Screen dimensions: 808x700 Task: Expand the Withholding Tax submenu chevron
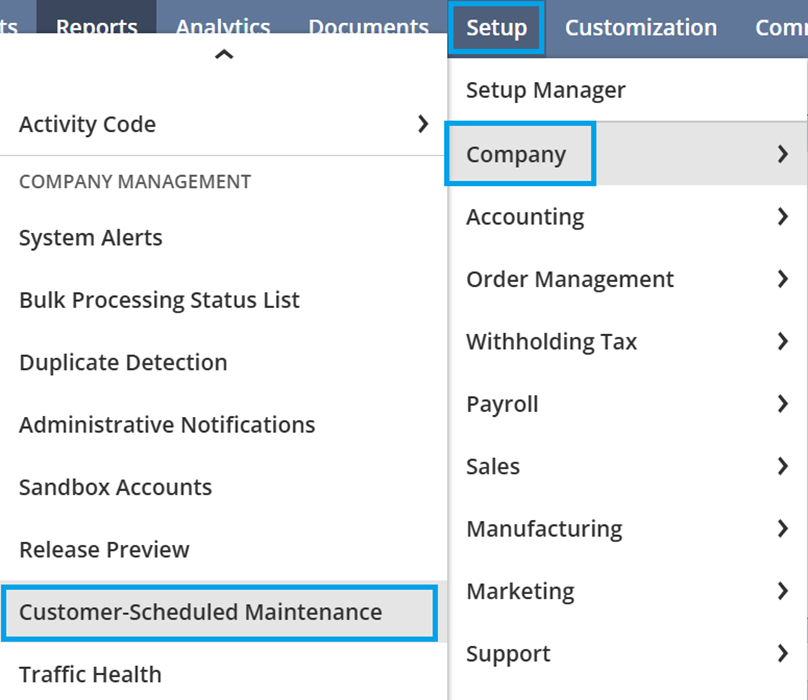[x=783, y=341]
